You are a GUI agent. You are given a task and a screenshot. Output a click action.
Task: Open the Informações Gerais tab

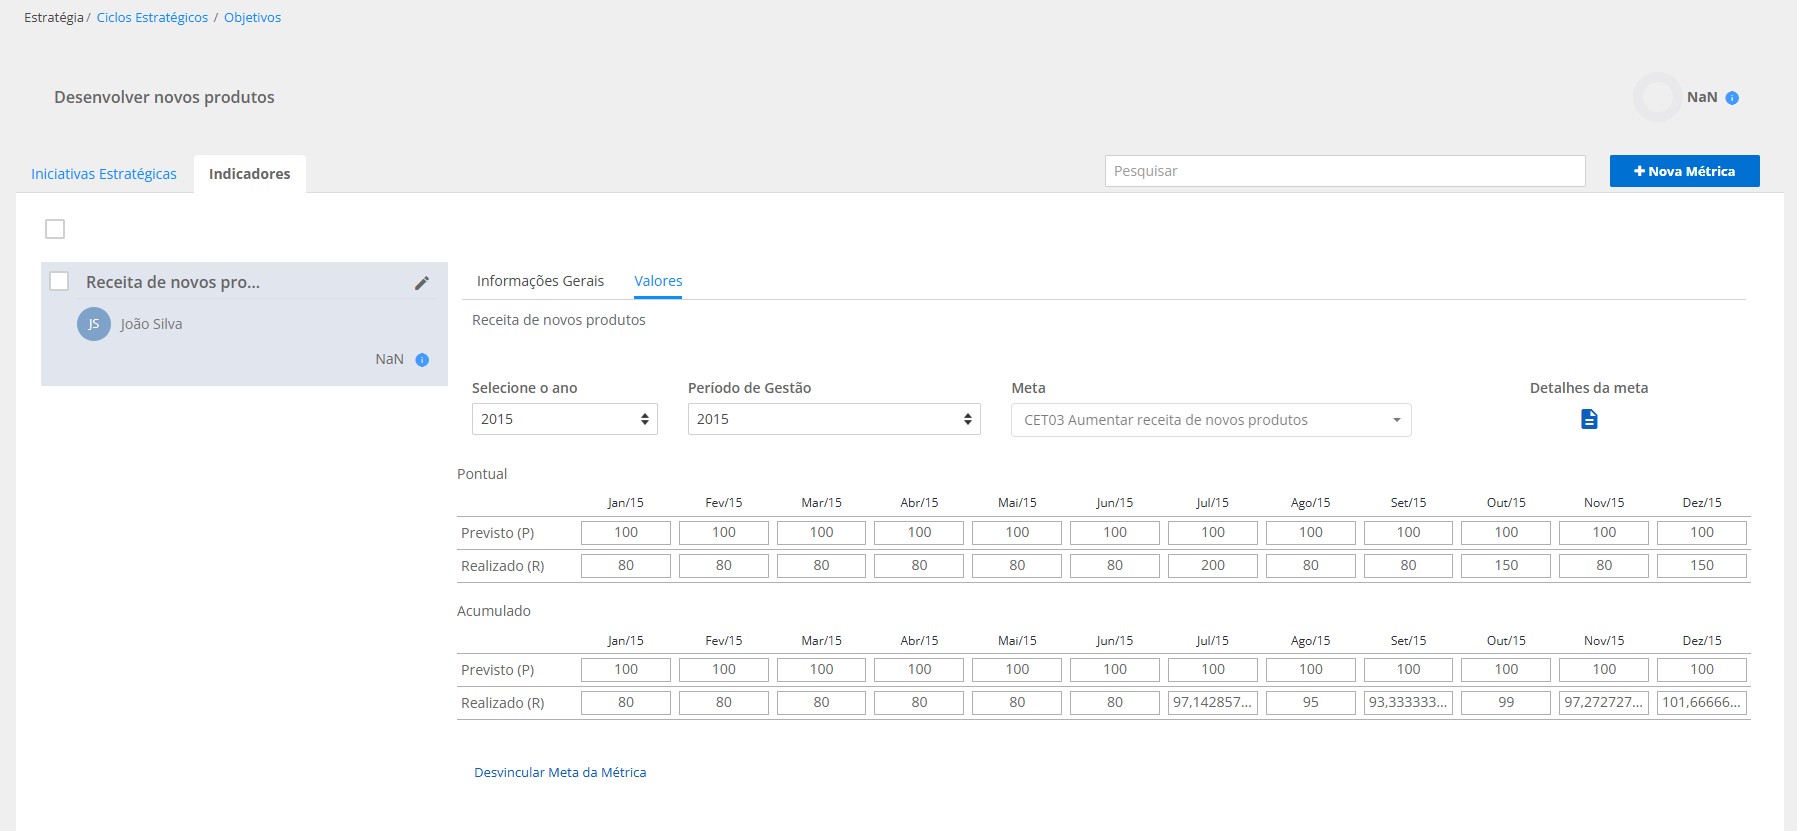click(x=540, y=281)
